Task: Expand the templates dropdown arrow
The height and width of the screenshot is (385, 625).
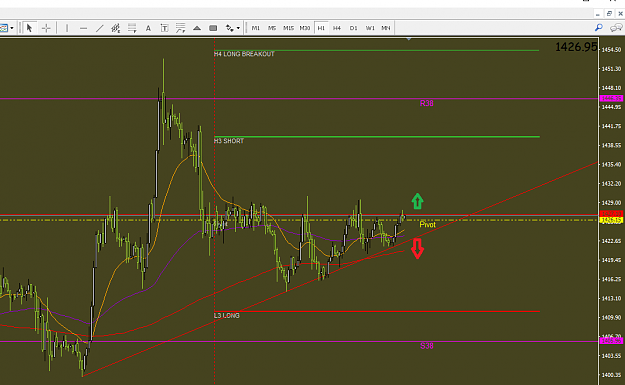Action: point(12,28)
